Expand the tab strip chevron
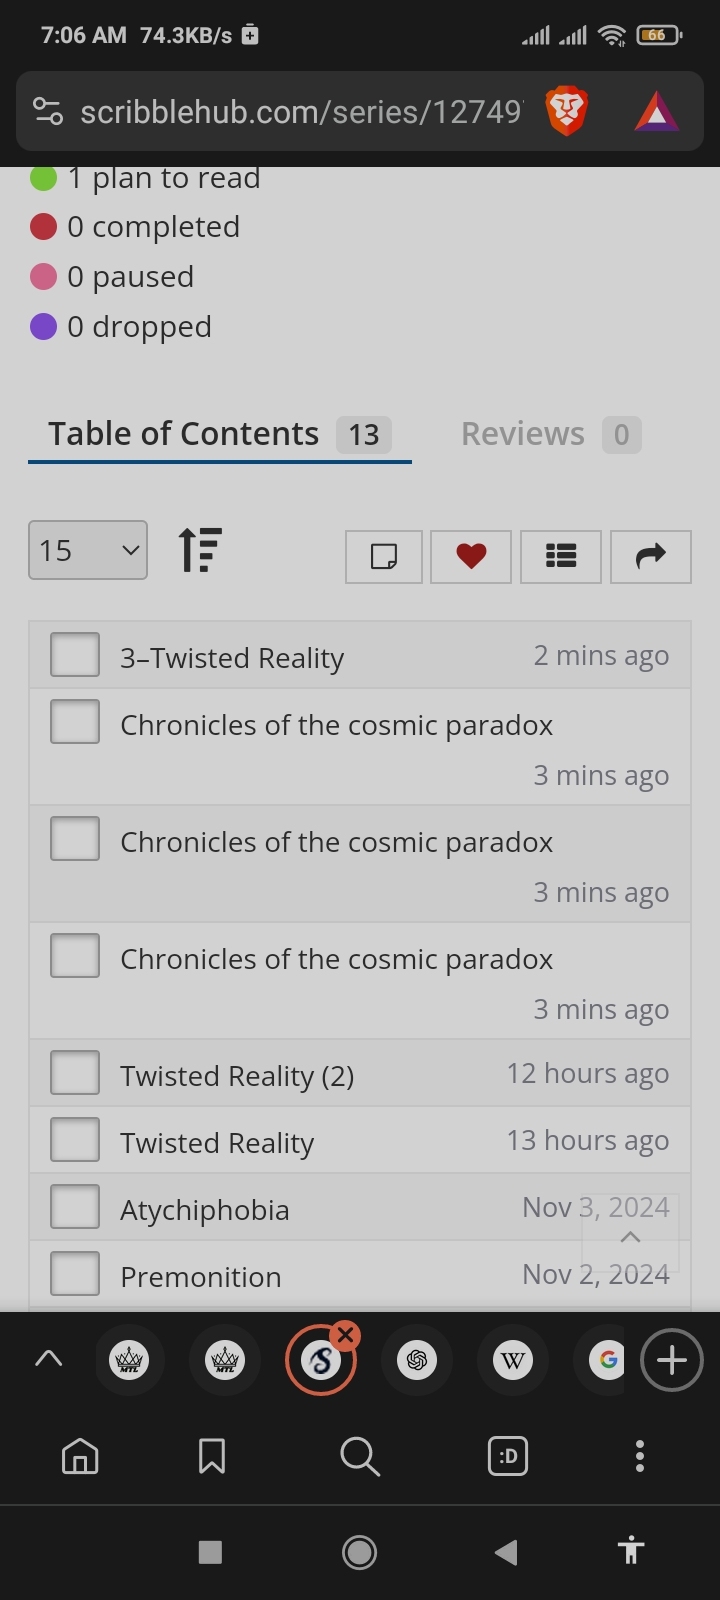The image size is (720, 1600). pos(48,1359)
